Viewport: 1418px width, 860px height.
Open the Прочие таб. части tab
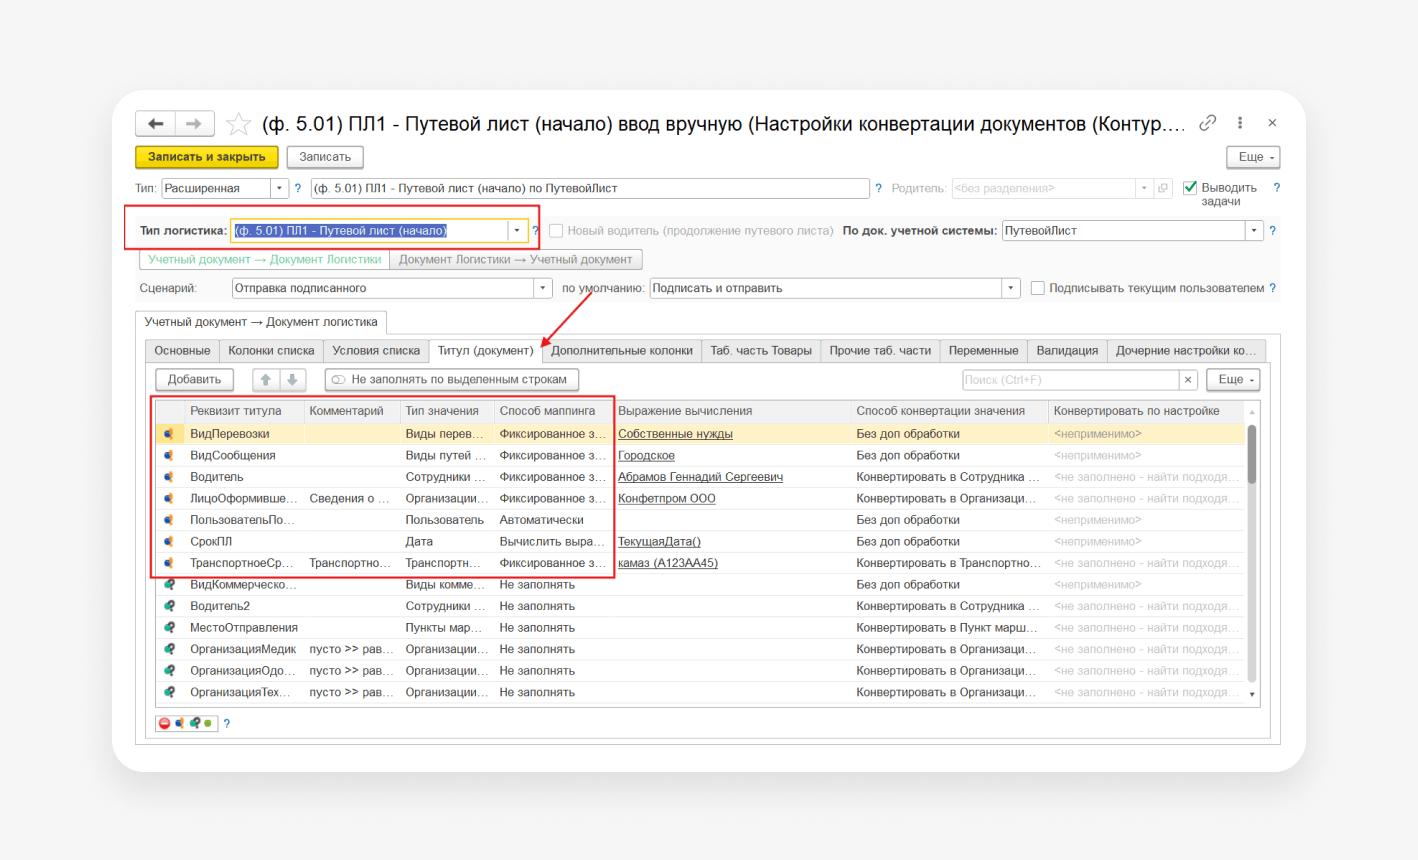[880, 351]
